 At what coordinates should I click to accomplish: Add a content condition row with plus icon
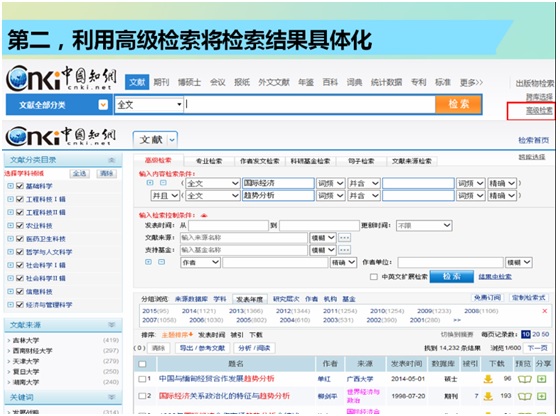[150, 183]
